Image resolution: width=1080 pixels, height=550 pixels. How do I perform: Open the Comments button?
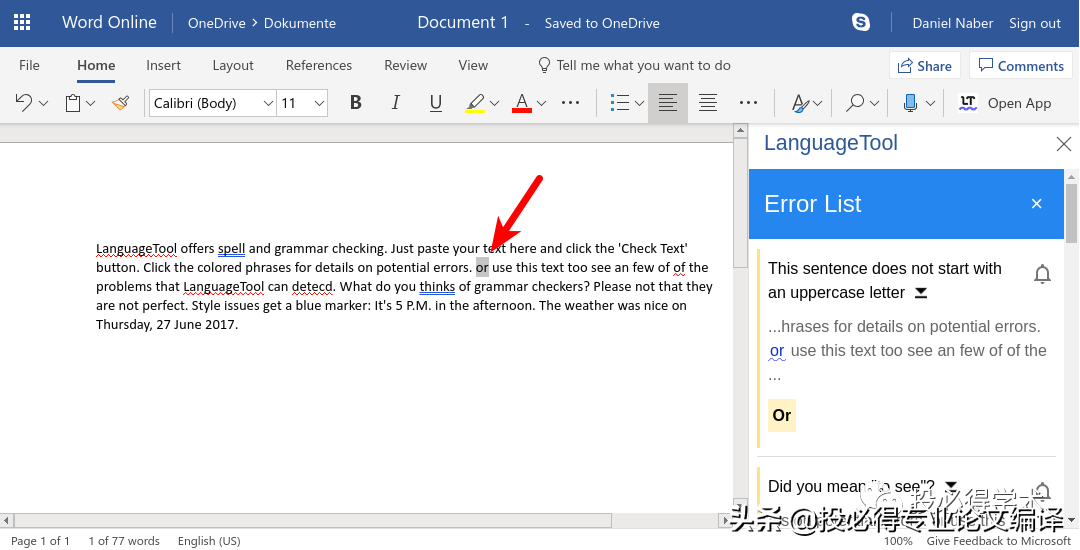click(1021, 66)
